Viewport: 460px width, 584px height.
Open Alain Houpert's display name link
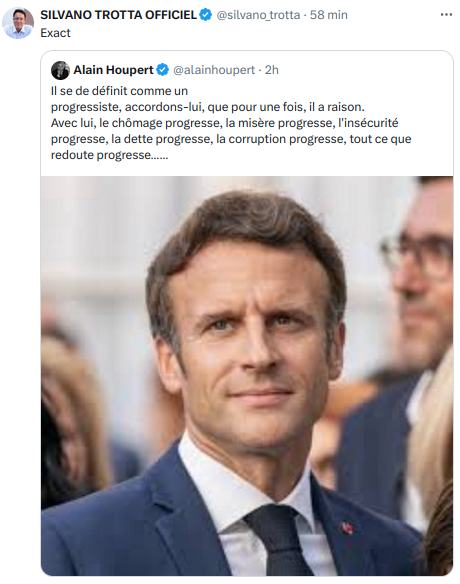click(113, 70)
